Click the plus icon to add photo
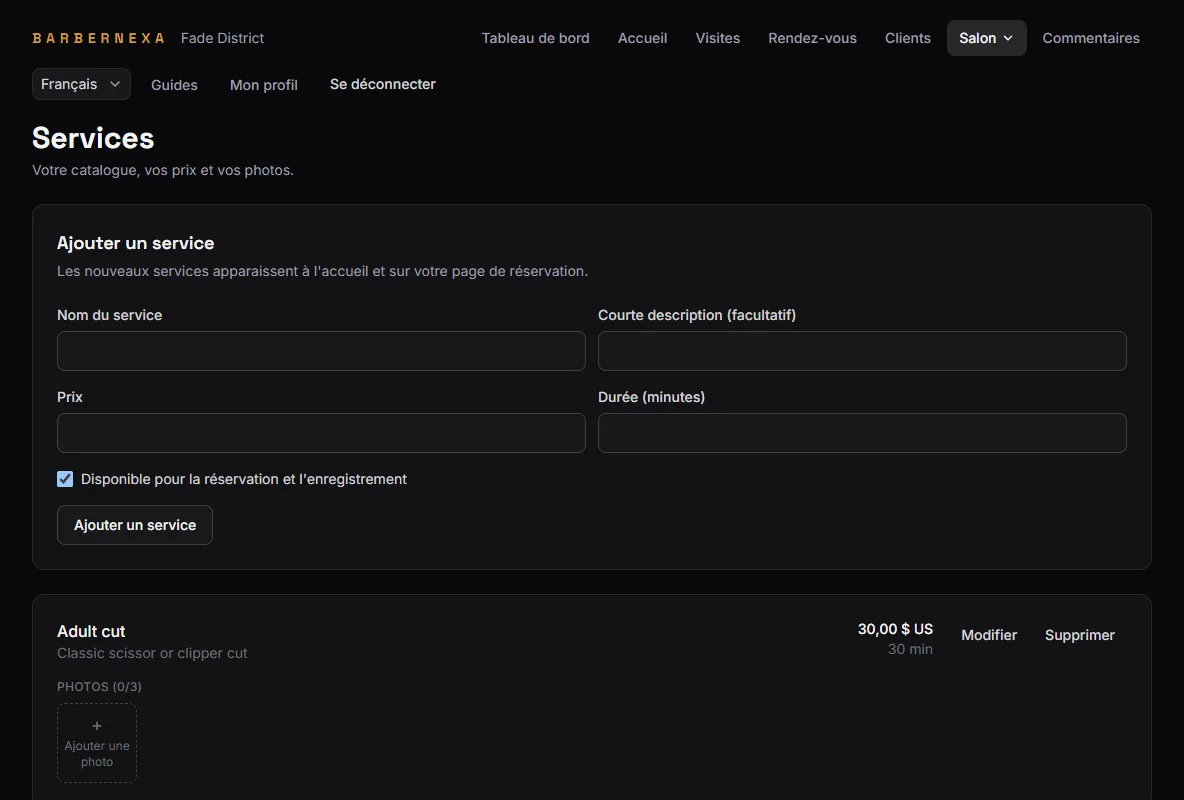This screenshot has width=1184, height=800. [97, 726]
